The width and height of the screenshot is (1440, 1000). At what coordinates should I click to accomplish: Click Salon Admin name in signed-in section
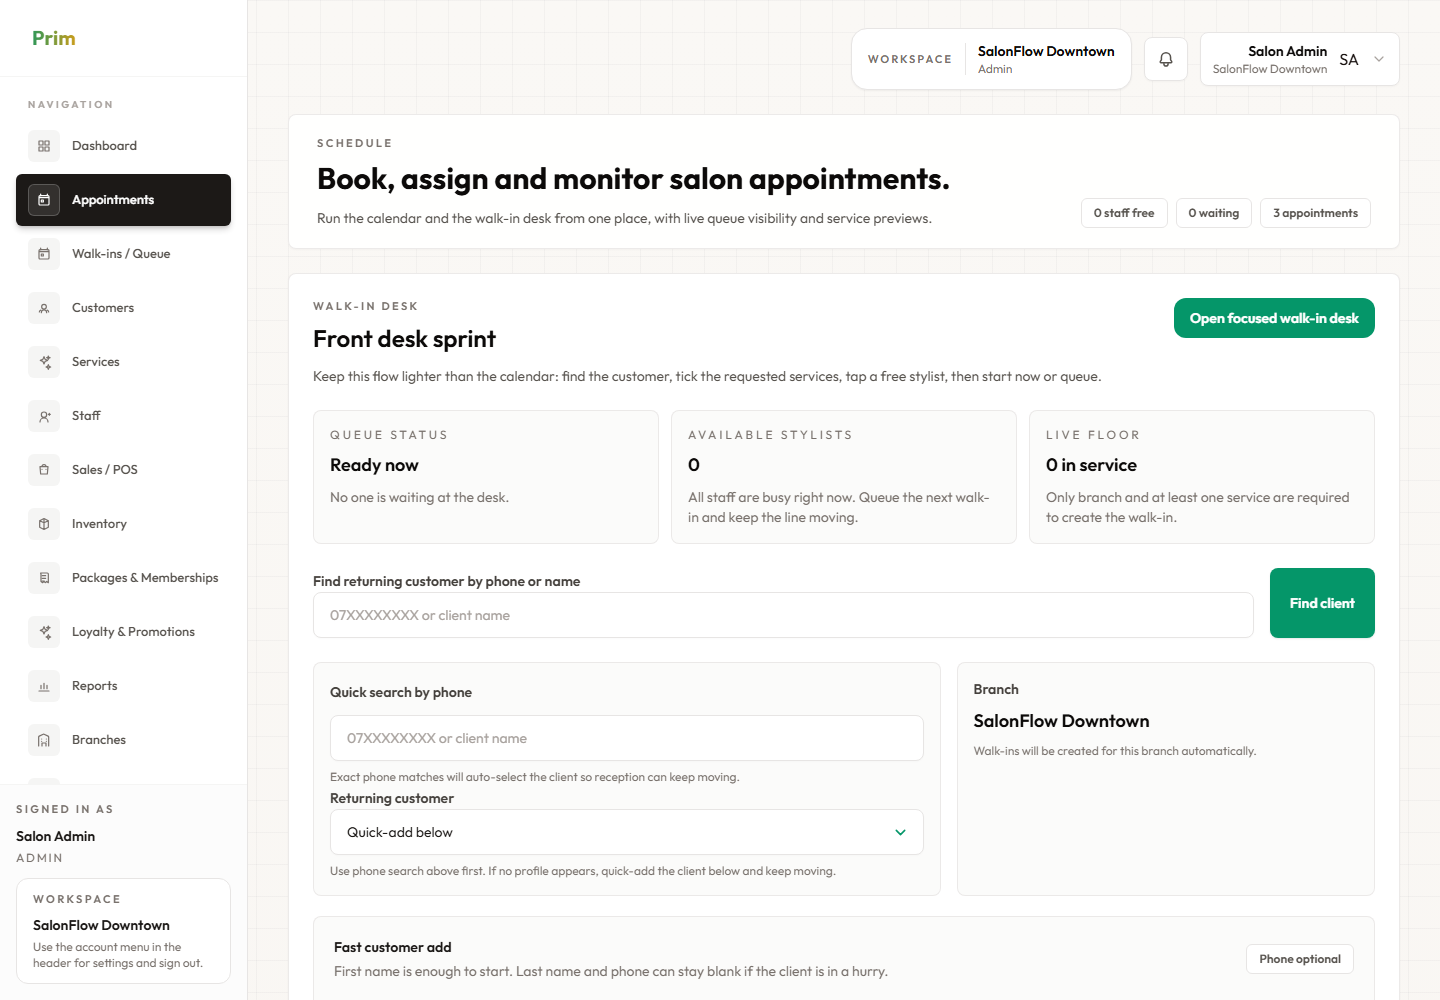tap(56, 836)
